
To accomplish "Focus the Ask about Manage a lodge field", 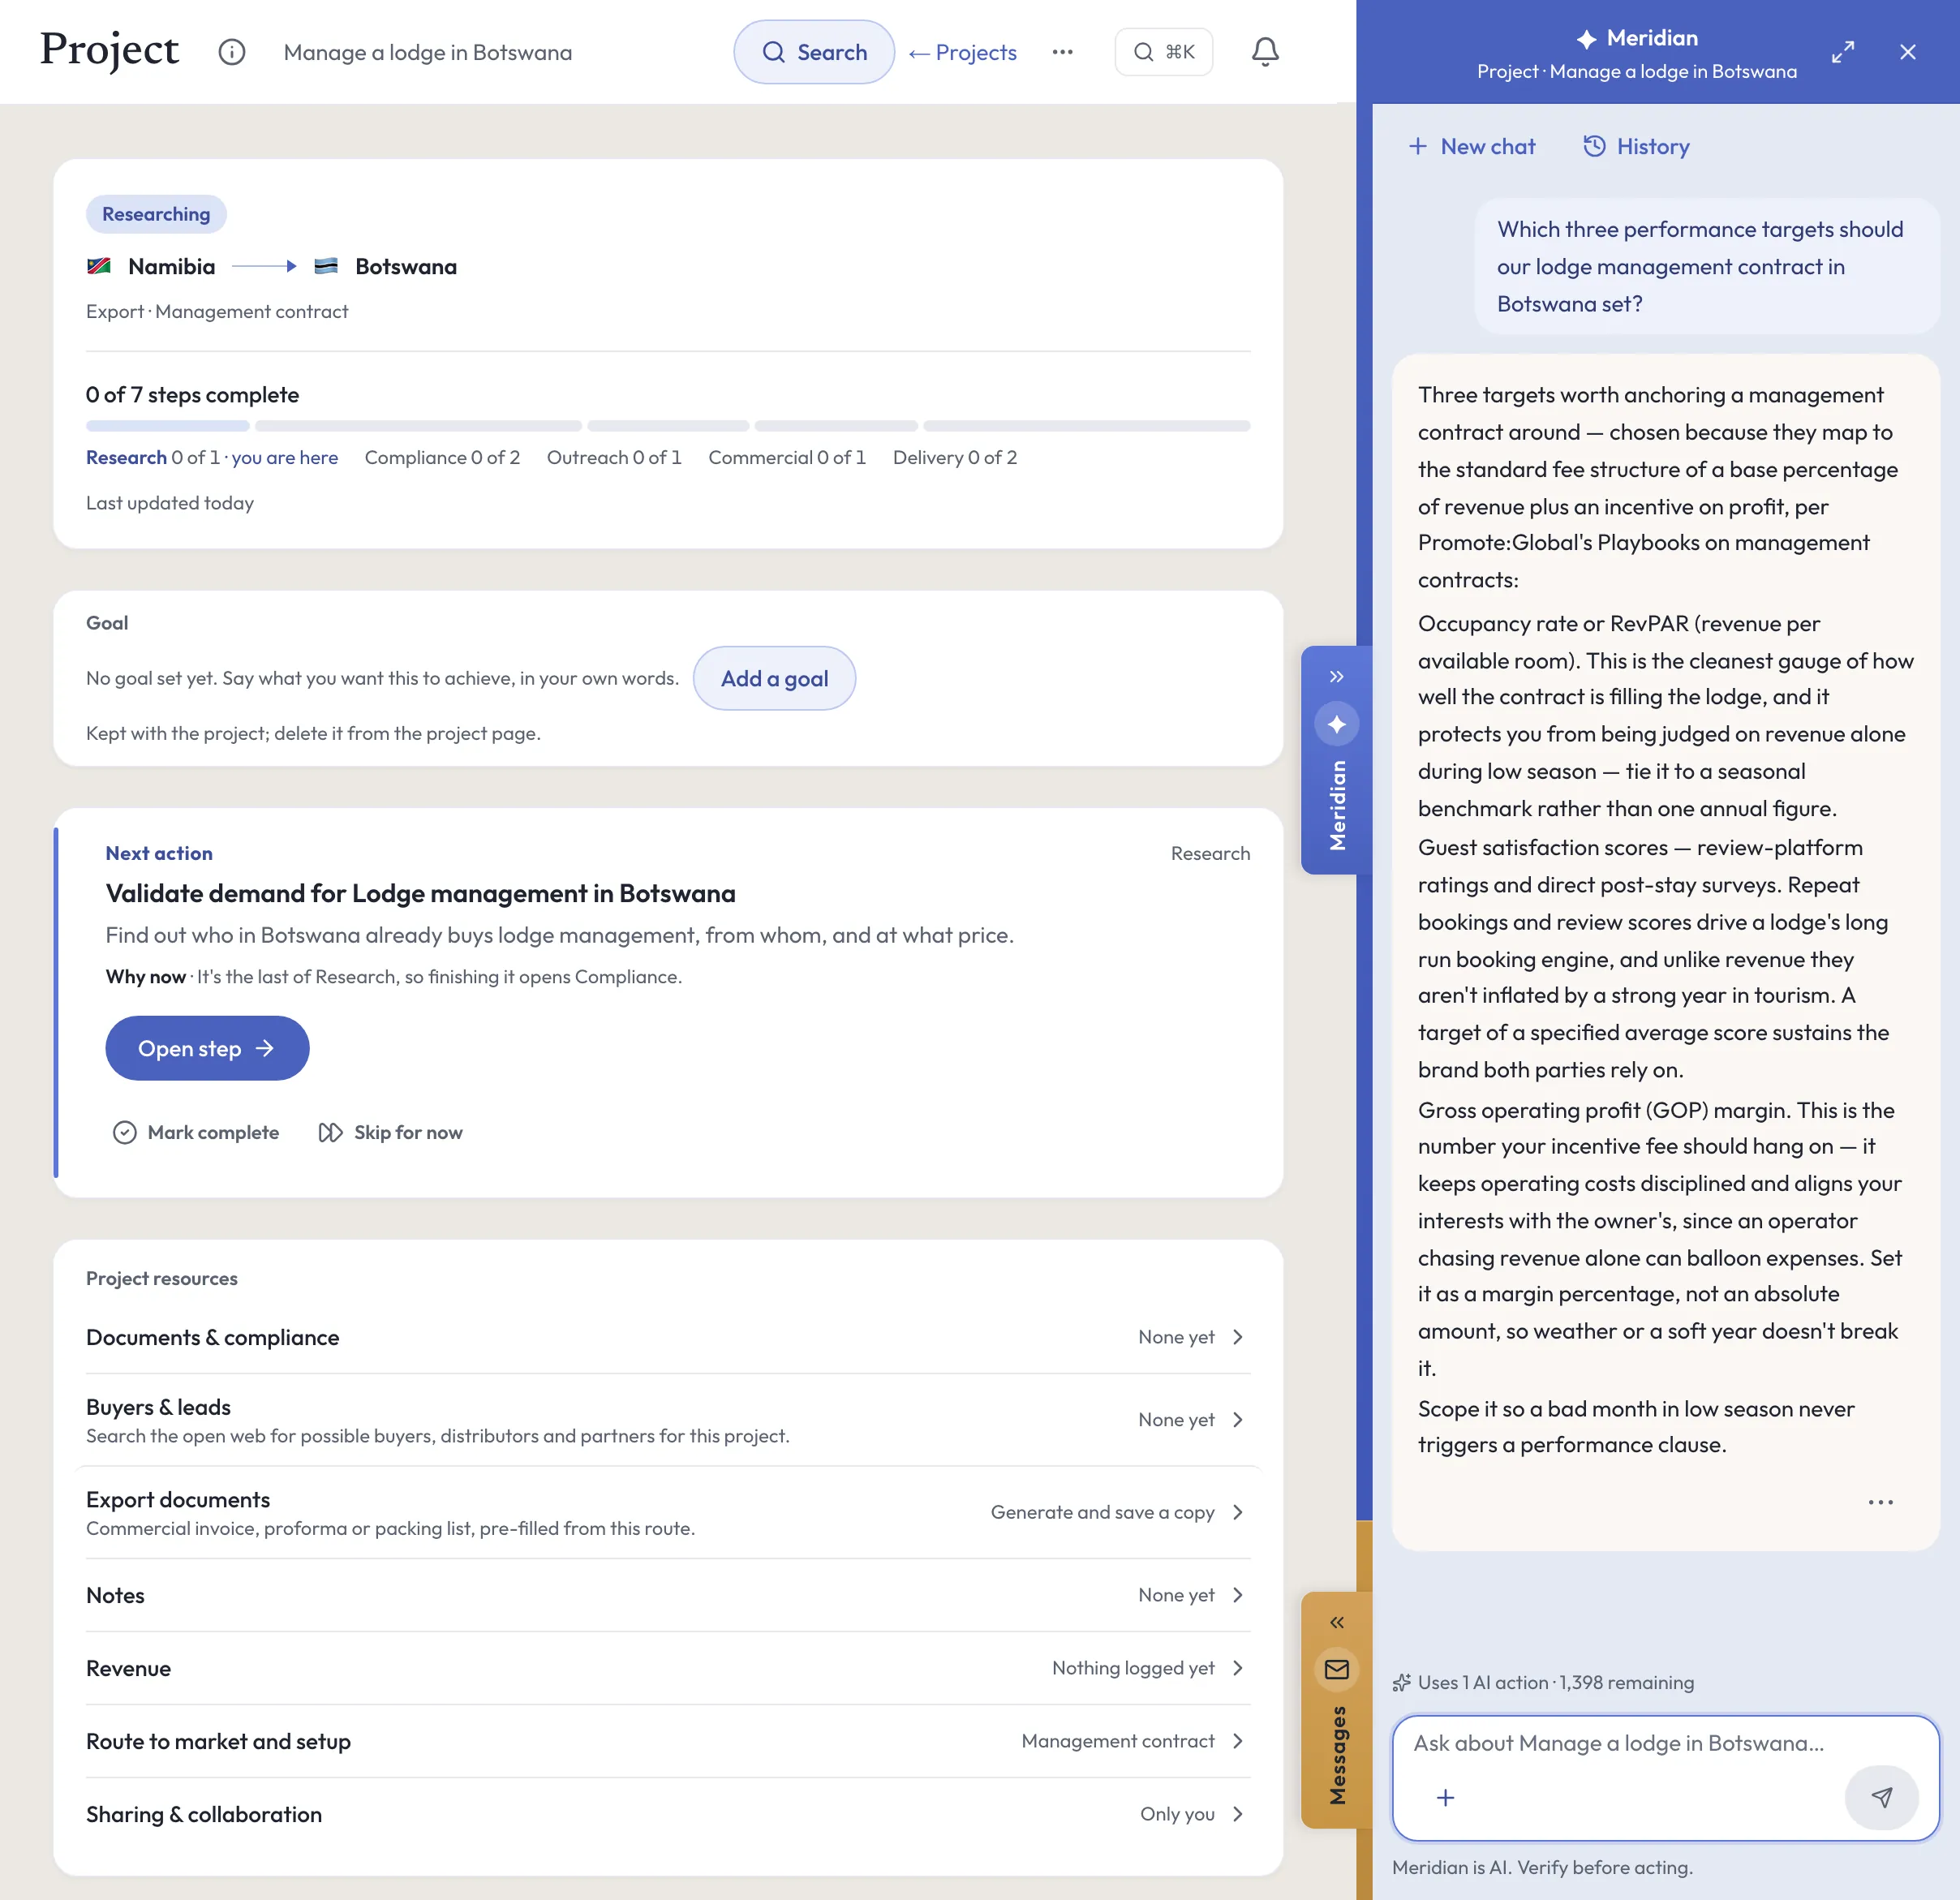I will click(x=1666, y=1743).
